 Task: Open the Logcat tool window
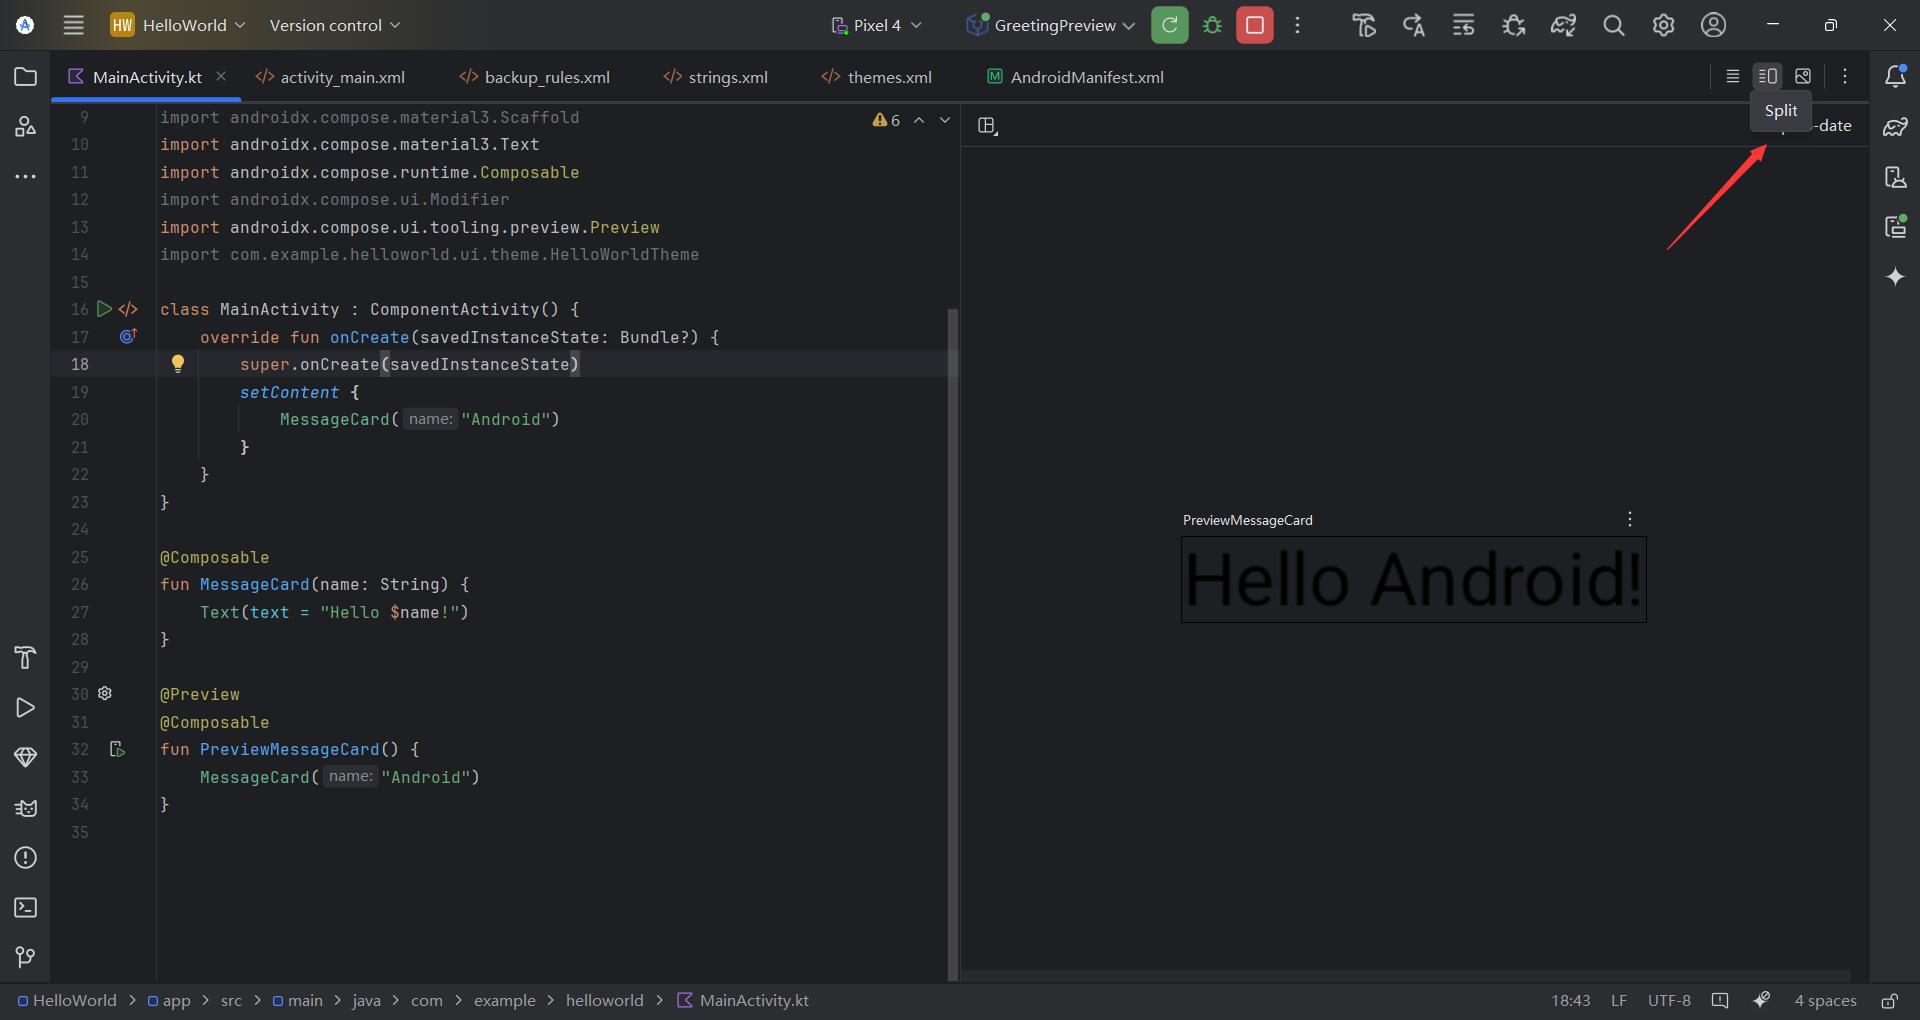(x=26, y=808)
